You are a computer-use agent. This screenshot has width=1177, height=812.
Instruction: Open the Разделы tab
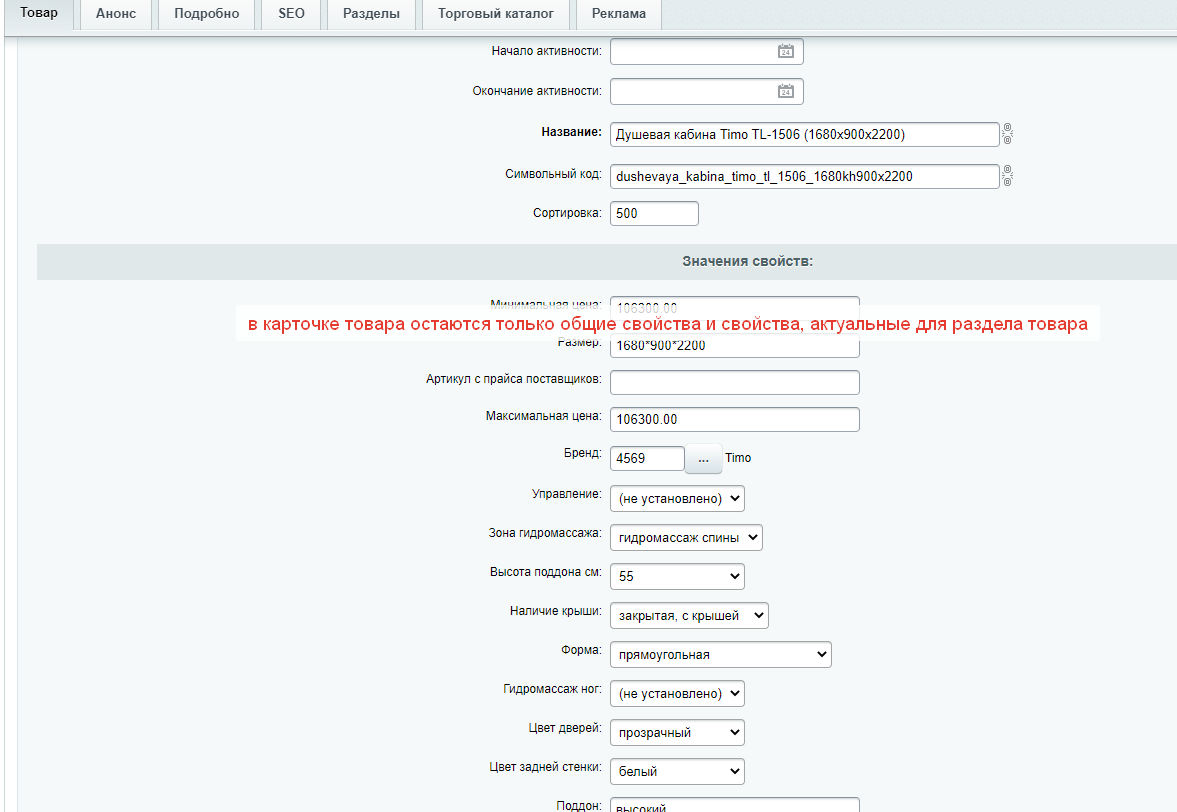371,14
